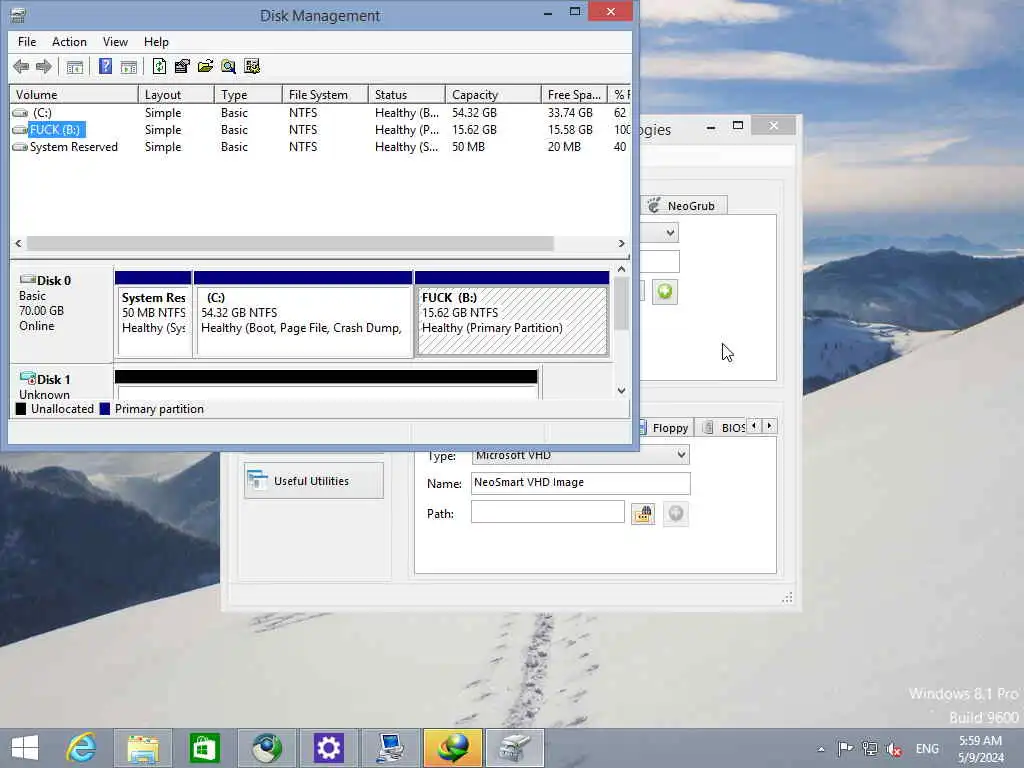Click the disk pane scroll up arrow

click(621, 269)
